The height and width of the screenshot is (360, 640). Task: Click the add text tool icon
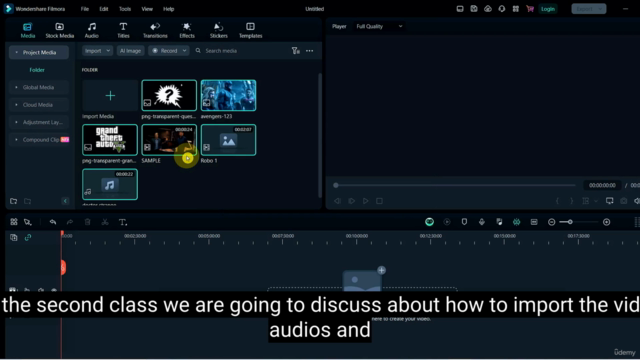pyautogui.click(x=122, y=222)
